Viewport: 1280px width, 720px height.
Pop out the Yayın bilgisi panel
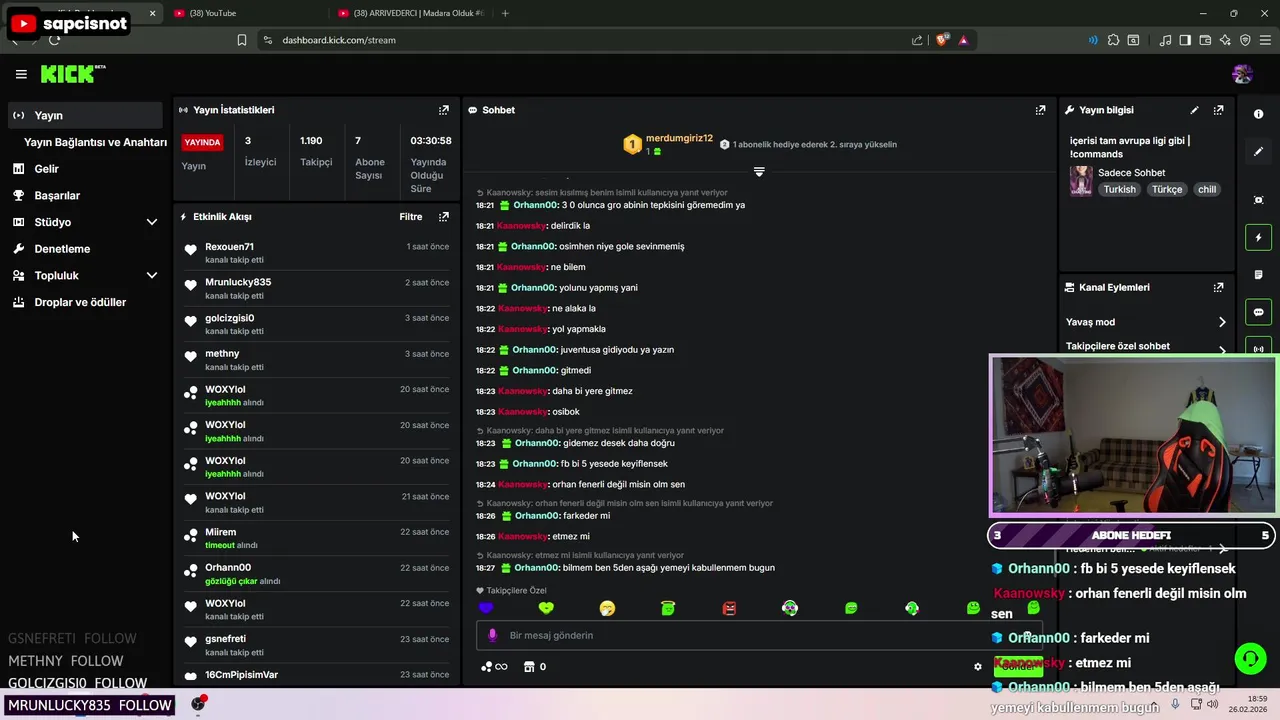click(1218, 110)
